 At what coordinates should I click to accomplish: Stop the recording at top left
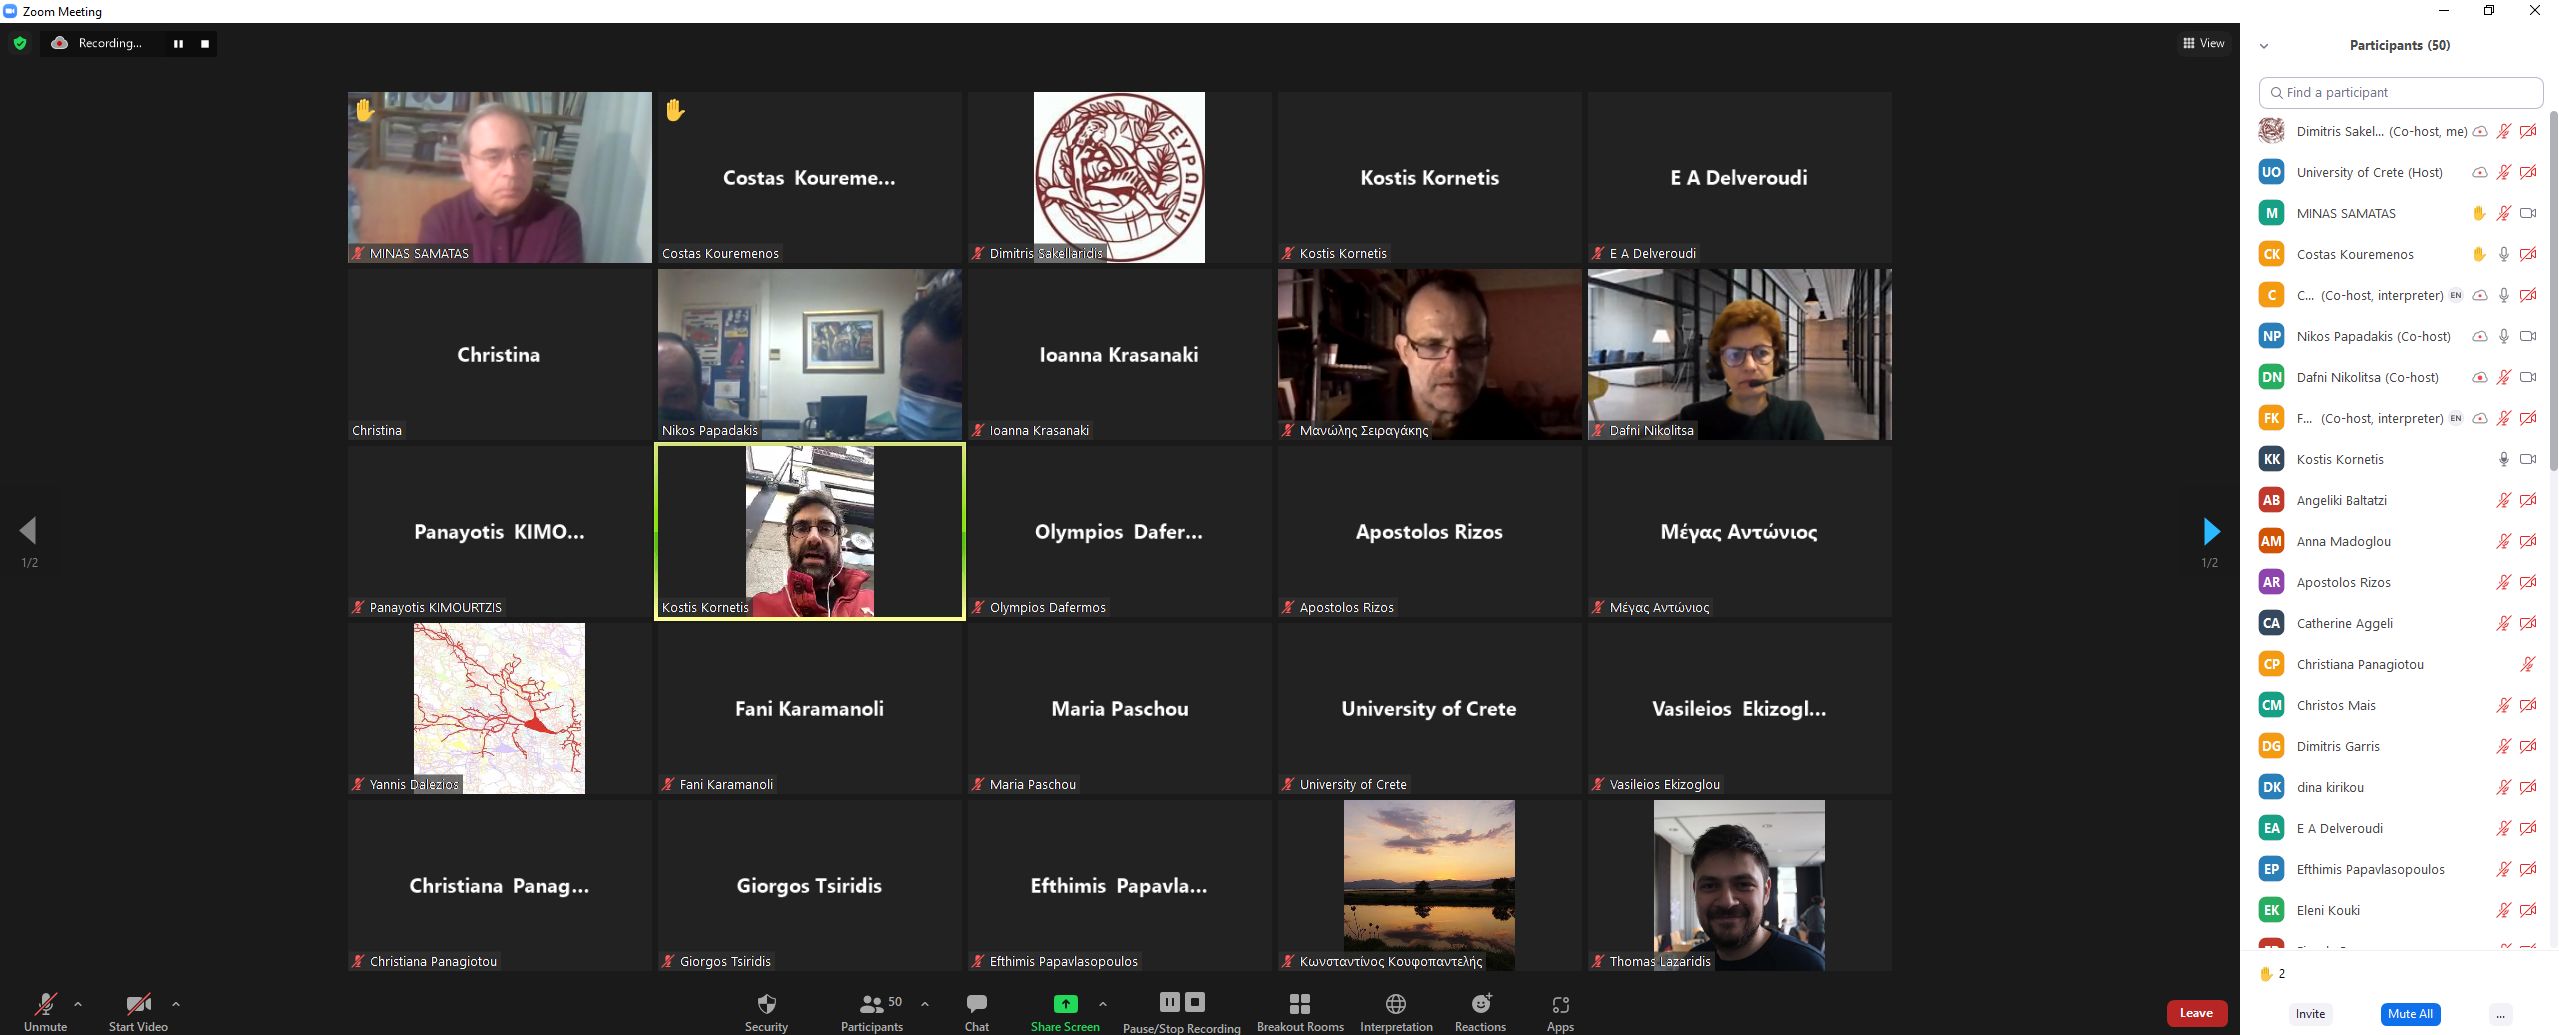coord(205,43)
